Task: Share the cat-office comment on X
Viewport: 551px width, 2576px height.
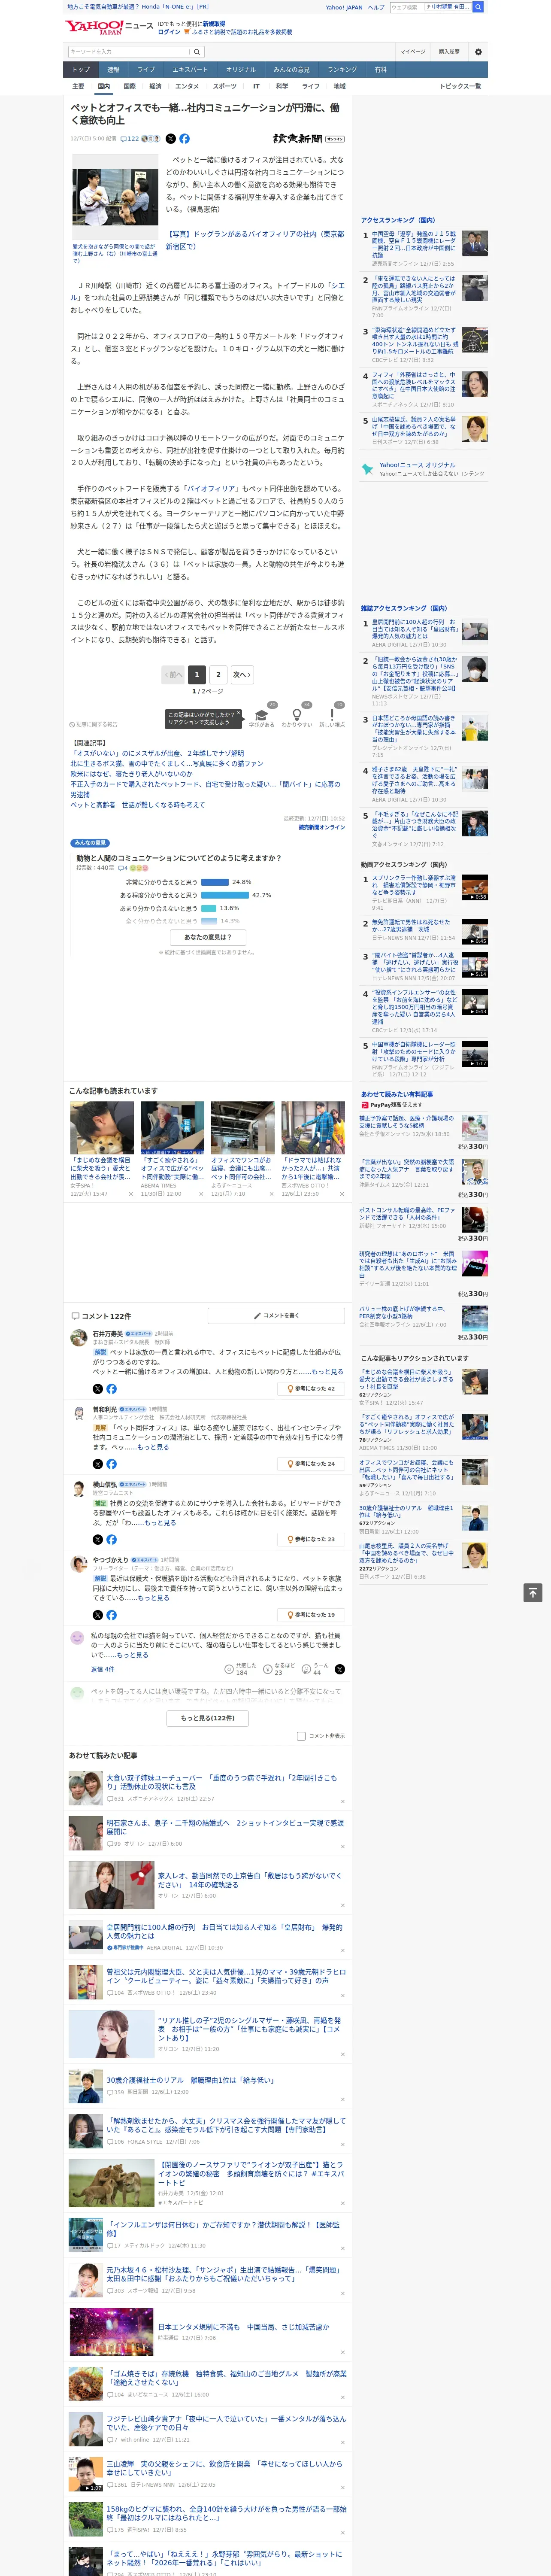Action: pyautogui.click(x=340, y=1669)
